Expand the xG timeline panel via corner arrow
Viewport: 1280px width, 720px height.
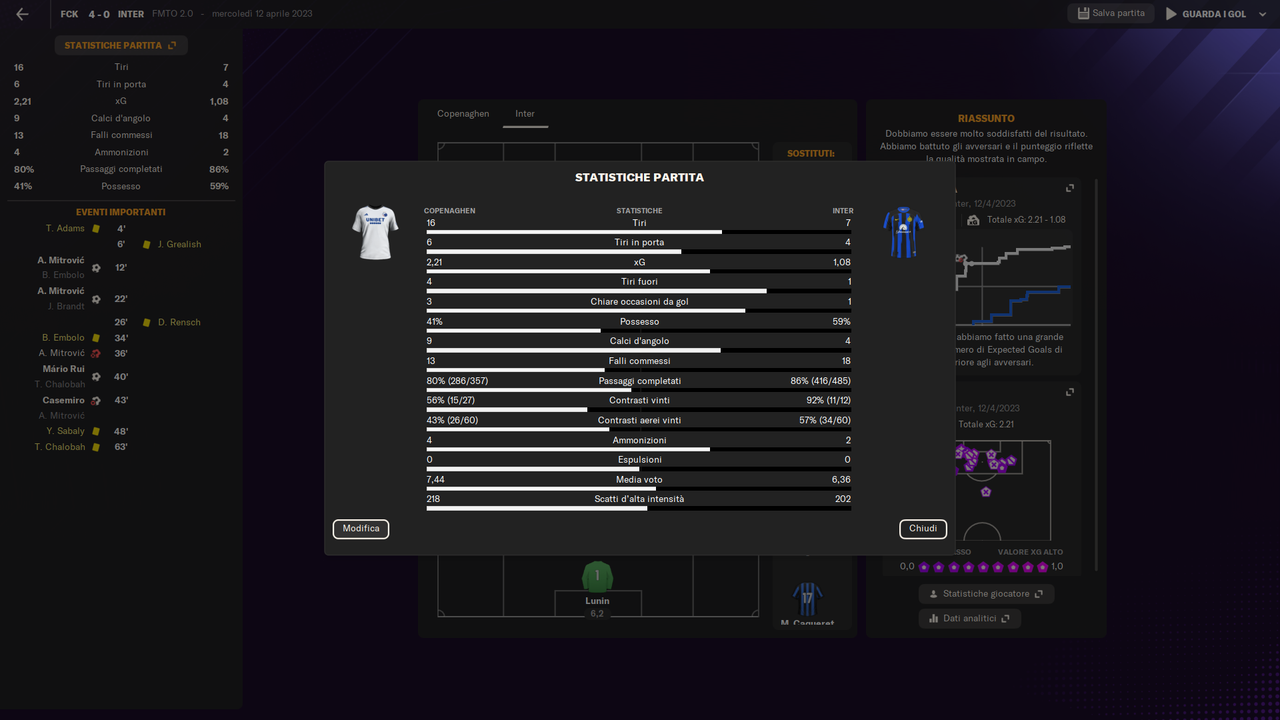(1069, 188)
